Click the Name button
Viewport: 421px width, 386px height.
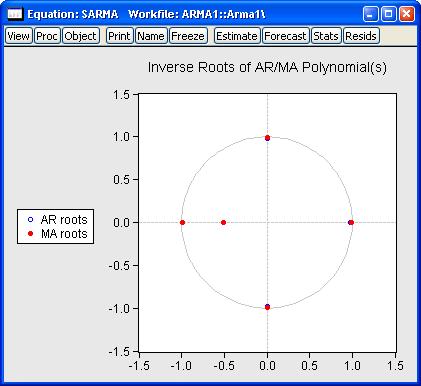151,36
